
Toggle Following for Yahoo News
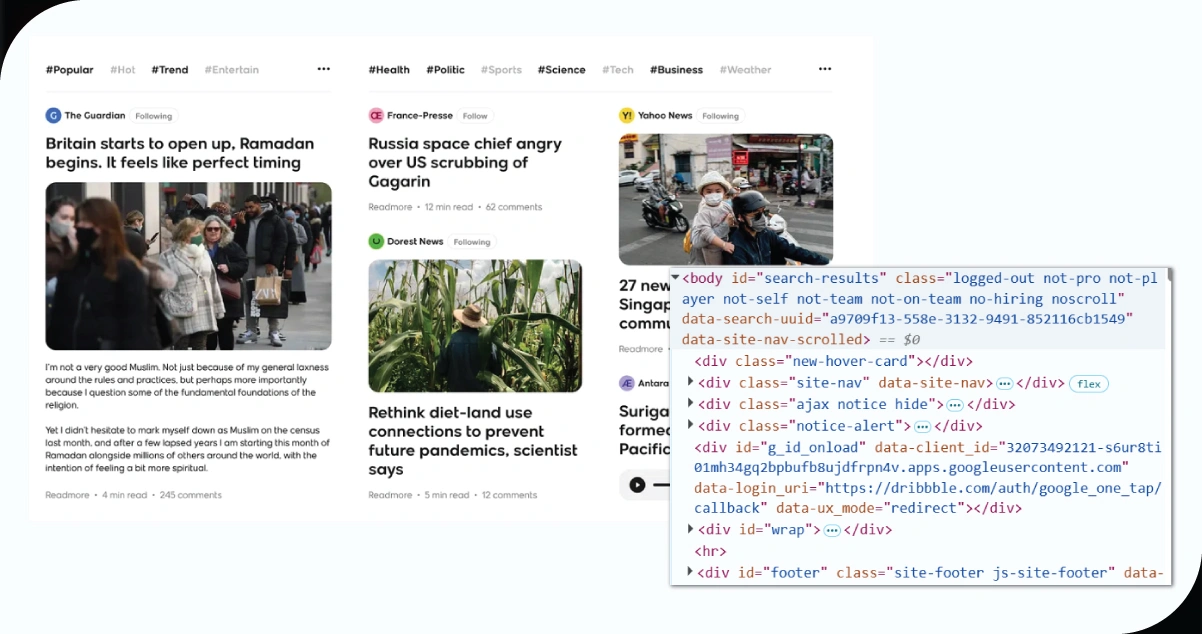tap(720, 116)
